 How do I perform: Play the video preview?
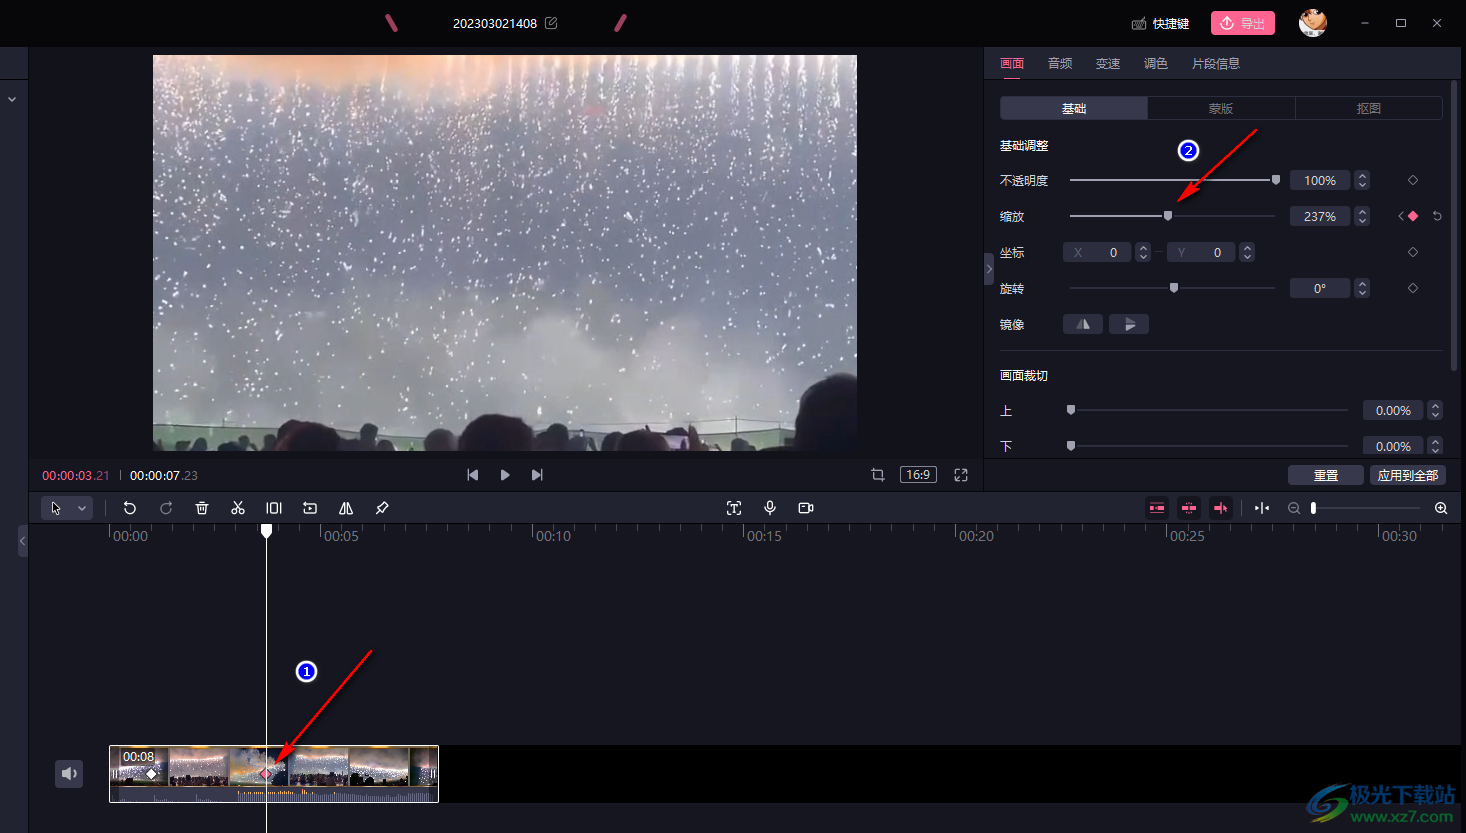point(505,475)
